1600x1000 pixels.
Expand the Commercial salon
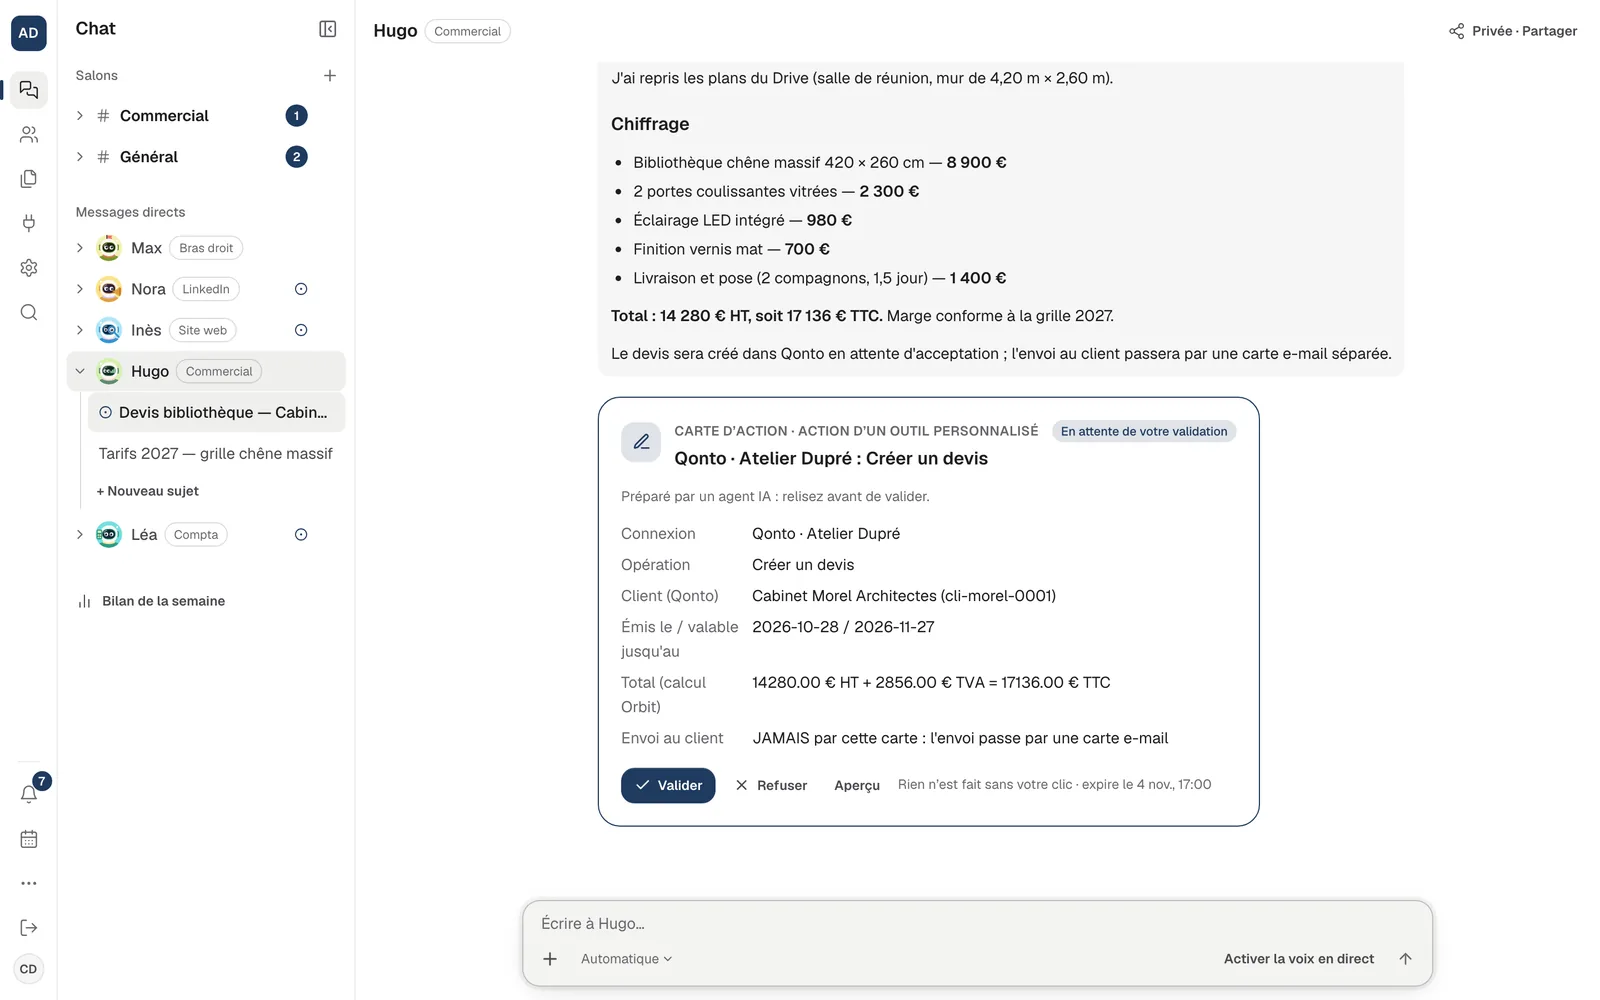point(80,116)
